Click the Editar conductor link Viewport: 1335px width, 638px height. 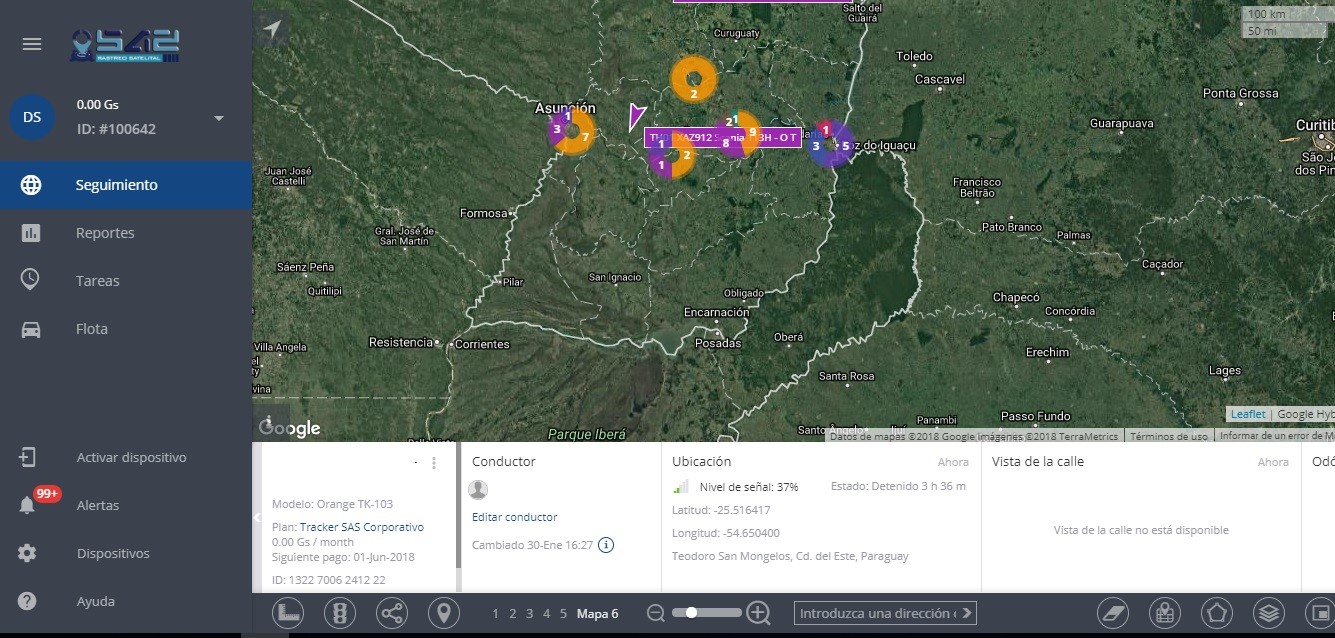pyautogui.click(x=514, y=517)
